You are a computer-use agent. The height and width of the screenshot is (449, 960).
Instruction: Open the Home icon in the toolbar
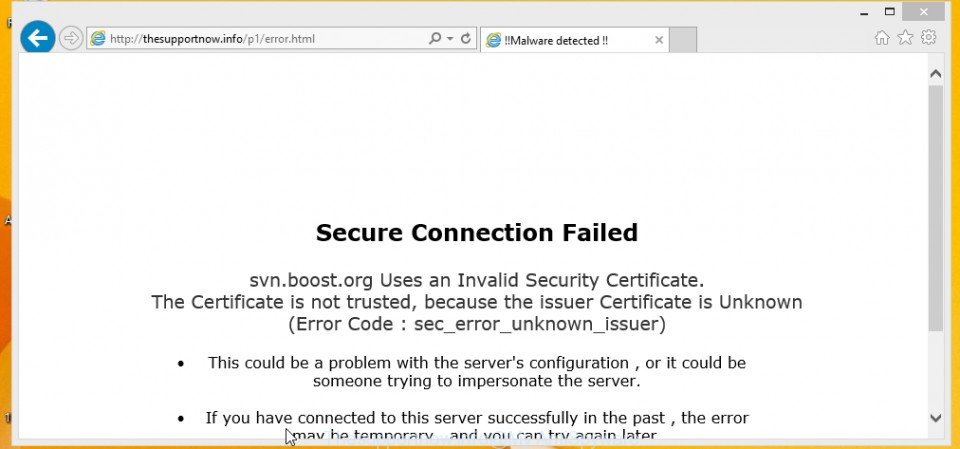pos(882,38)
